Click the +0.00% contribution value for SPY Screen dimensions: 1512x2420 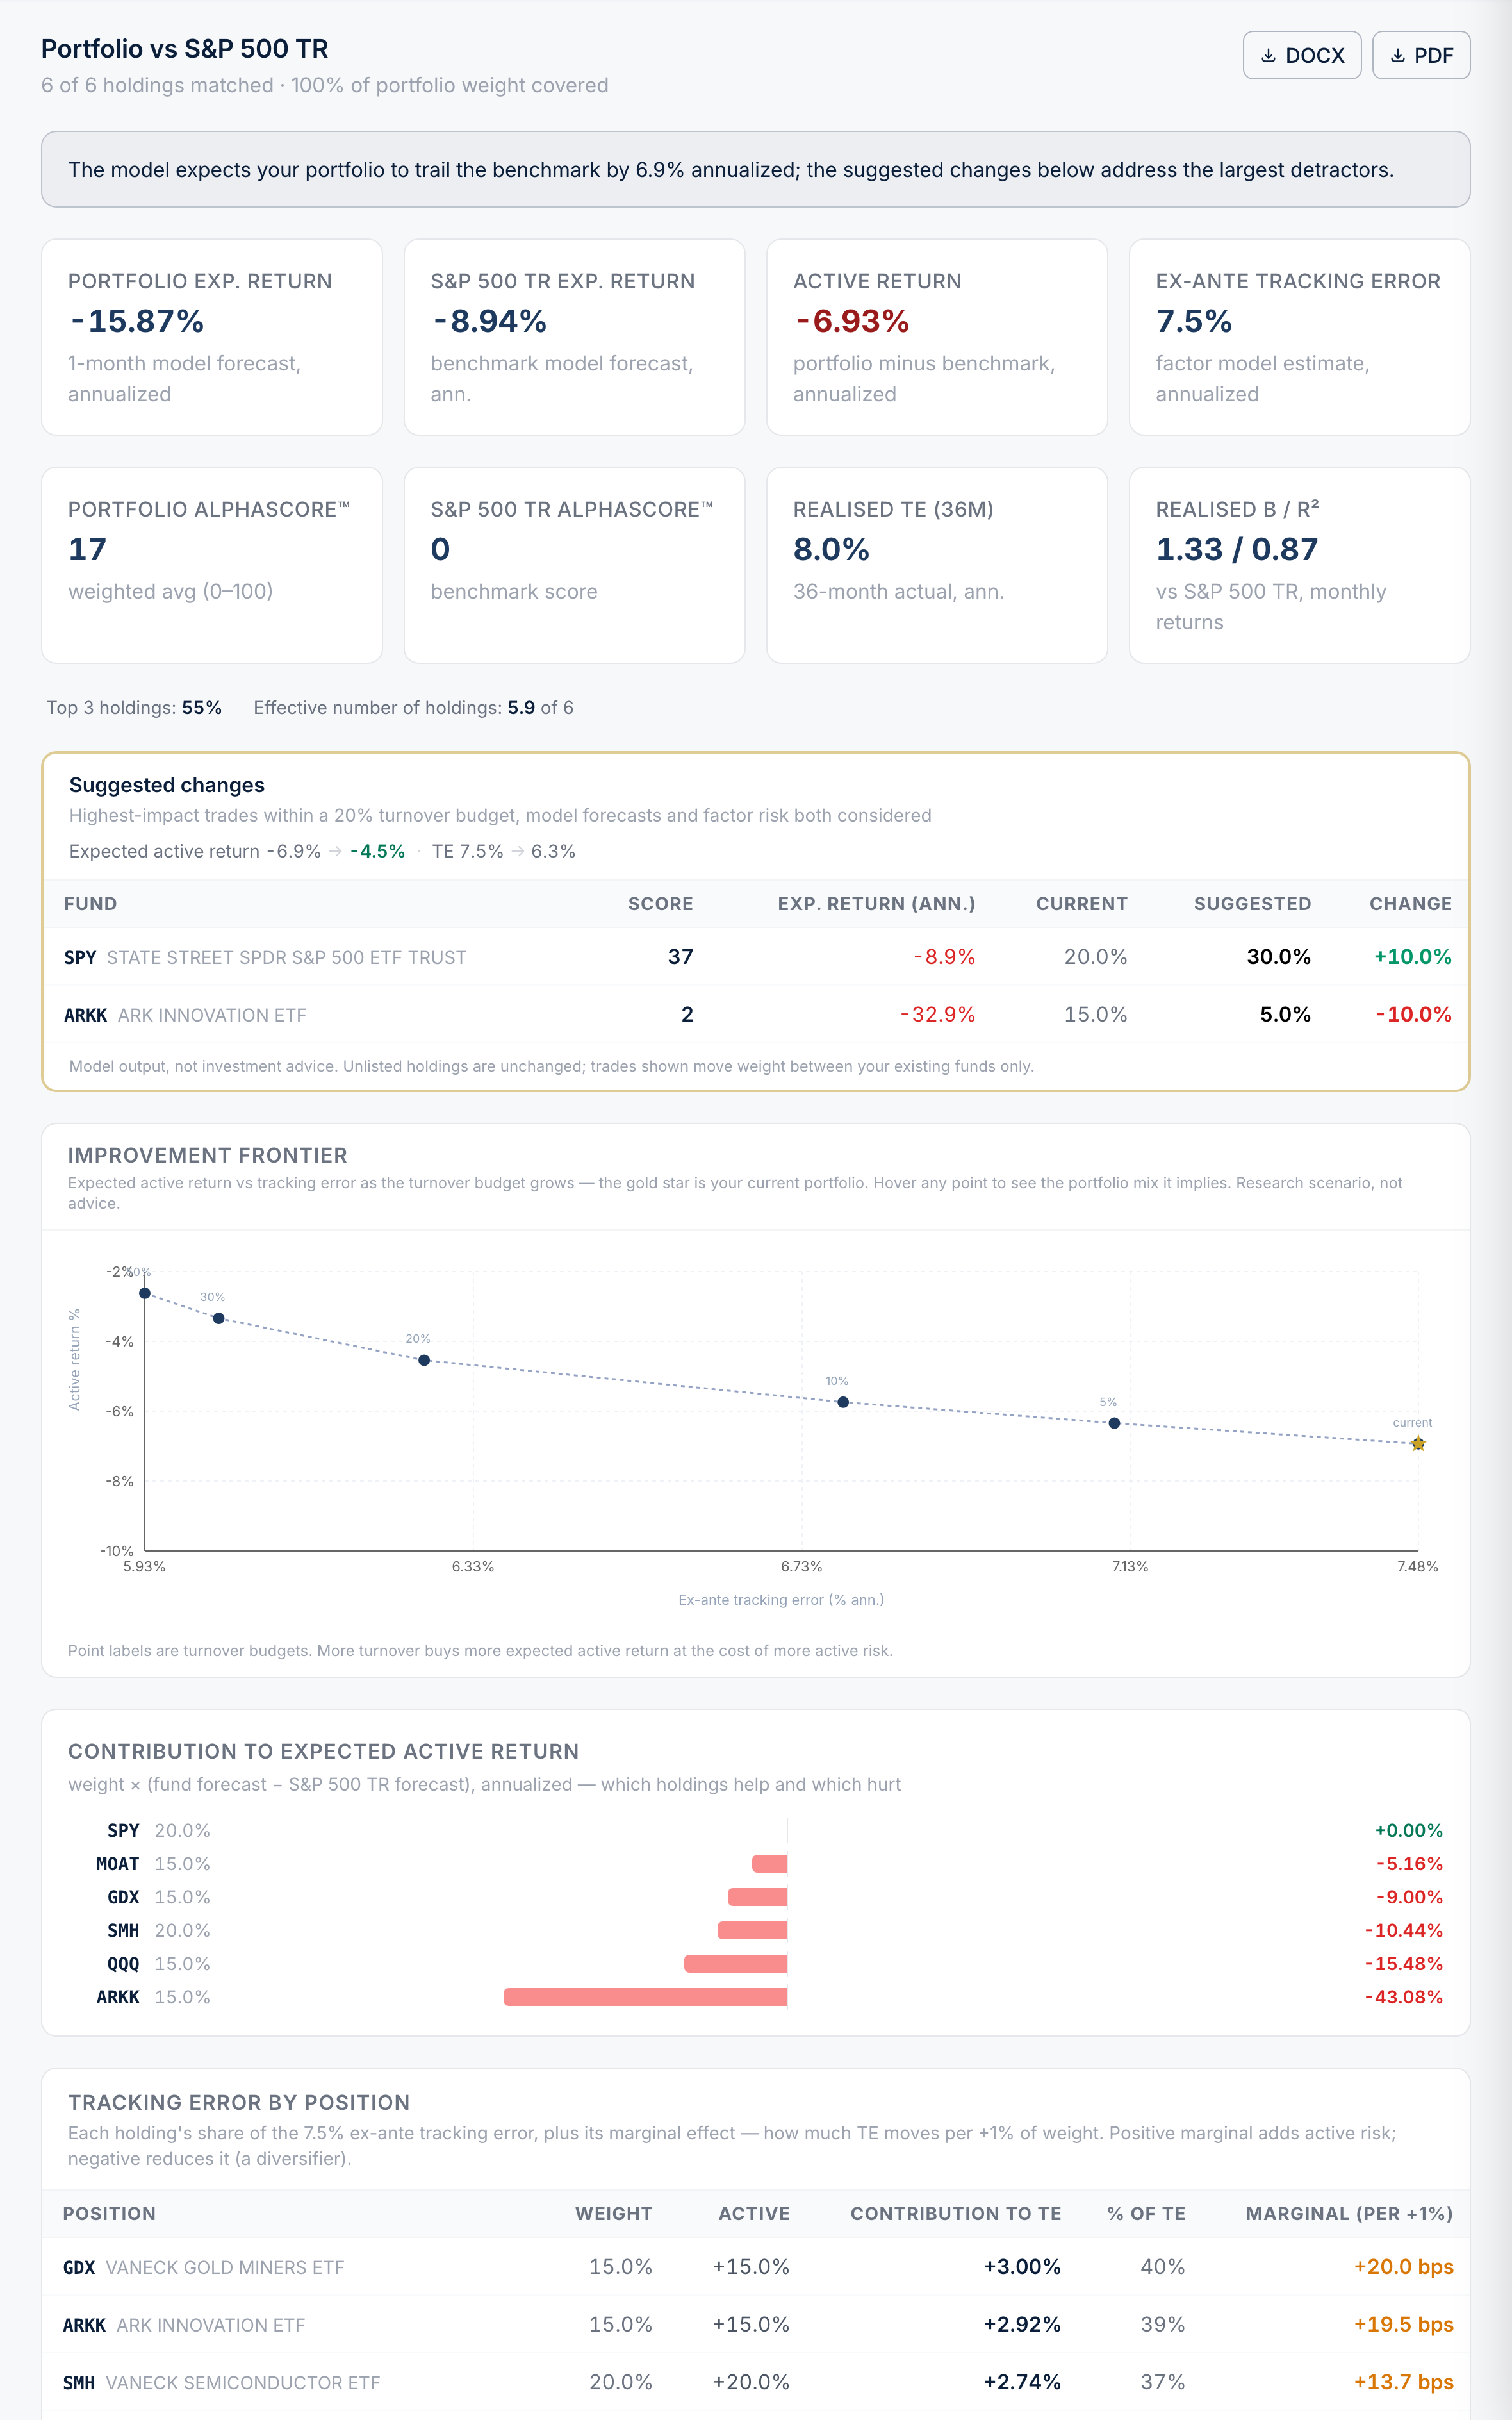(x=1409, y=1830)
